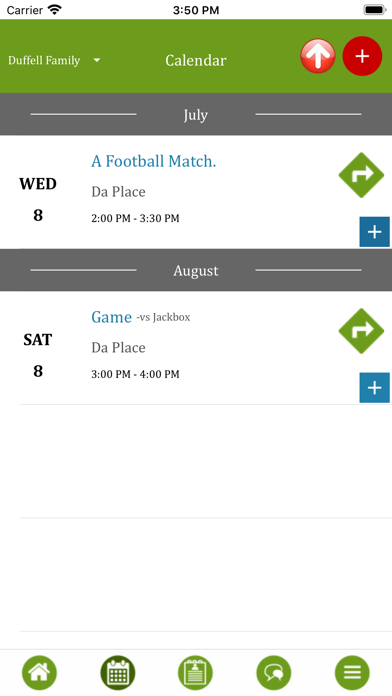Select the SAT 8 date cell
The height and width of the screenshot is (696, 392).
click(38, 355)
